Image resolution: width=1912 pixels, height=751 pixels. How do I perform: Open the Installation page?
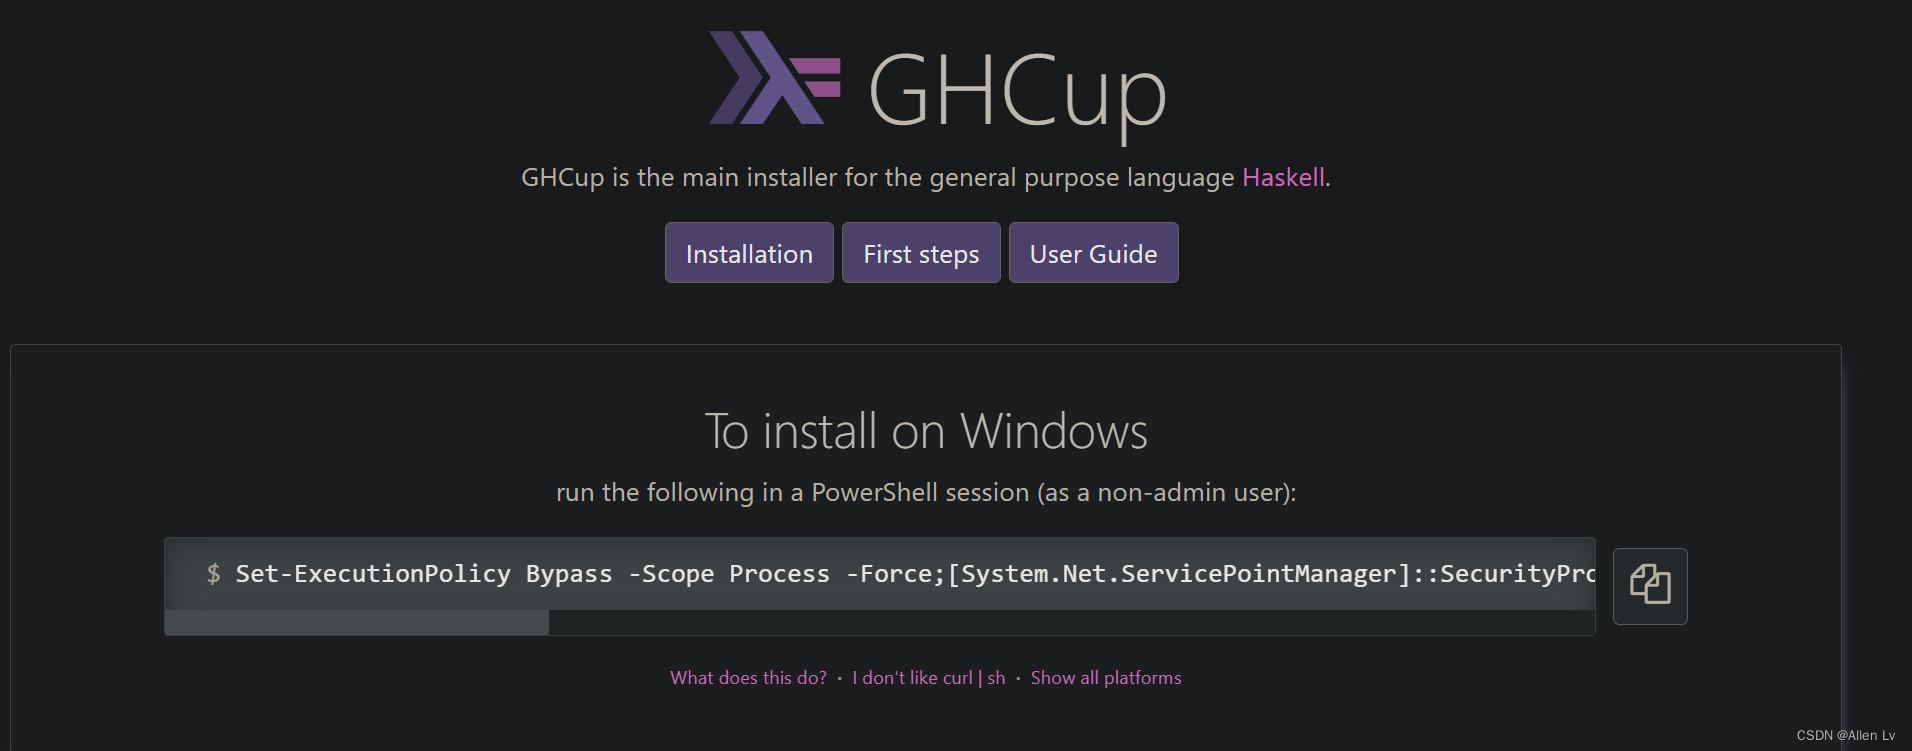pyautogui.click(x=749, y=253)
